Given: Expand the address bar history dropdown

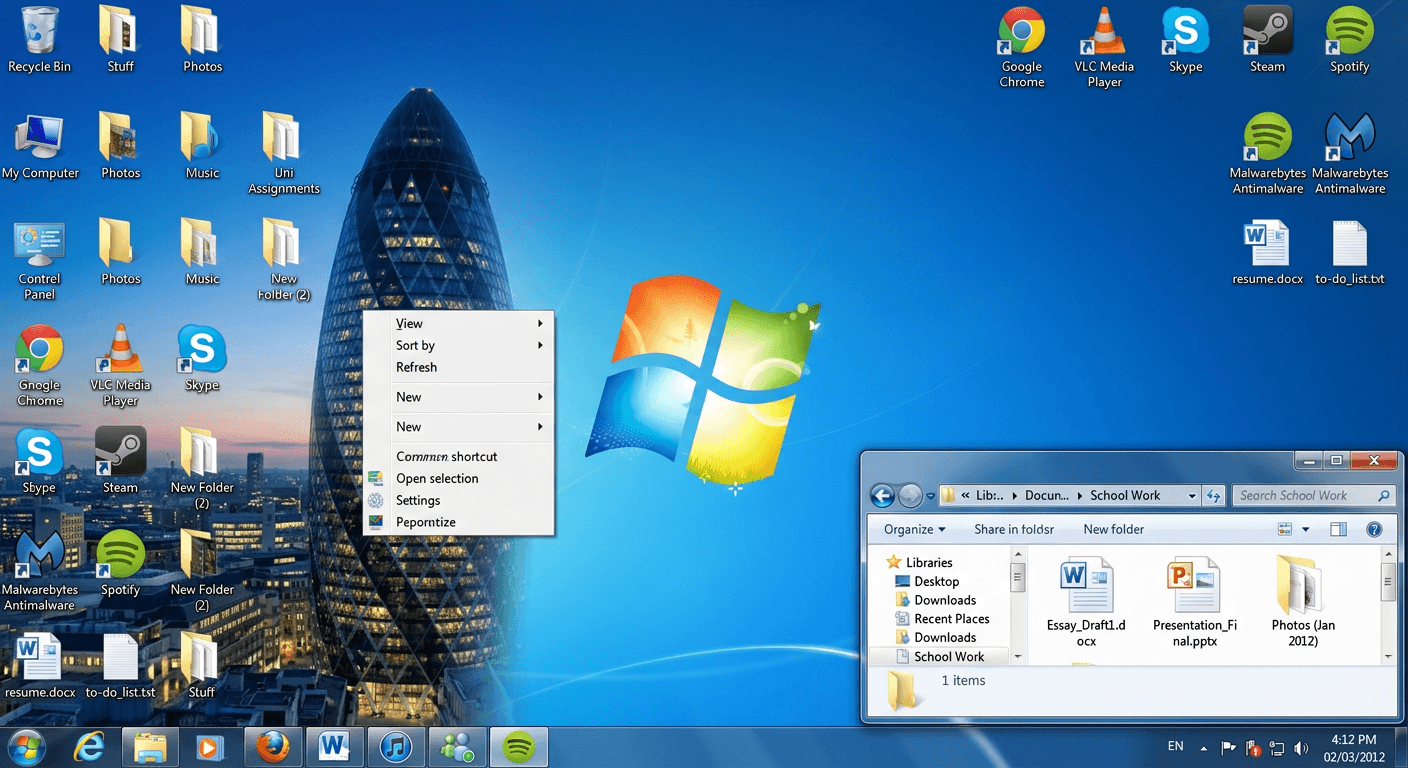Looking at the screenshot, I should (x=1192, y=495).
